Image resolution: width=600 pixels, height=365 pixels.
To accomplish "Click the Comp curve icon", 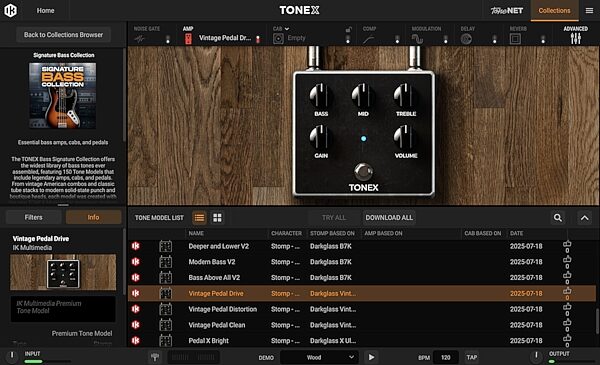I will pyautogui.click(x=368, y=39).
